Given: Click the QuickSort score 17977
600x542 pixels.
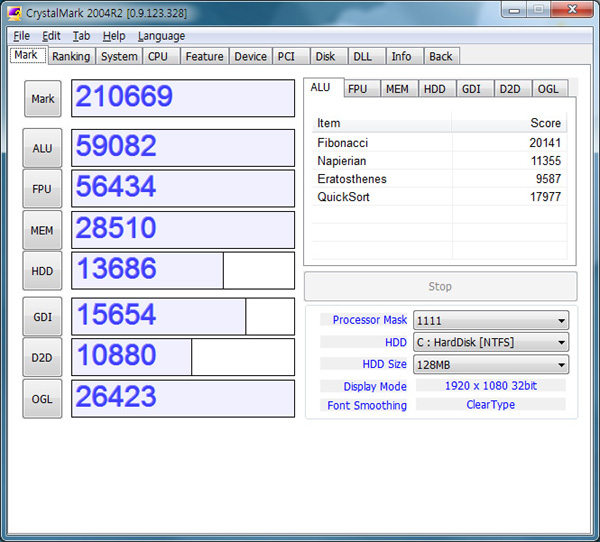Looking at the screenshot, I should tap(545, 197).
